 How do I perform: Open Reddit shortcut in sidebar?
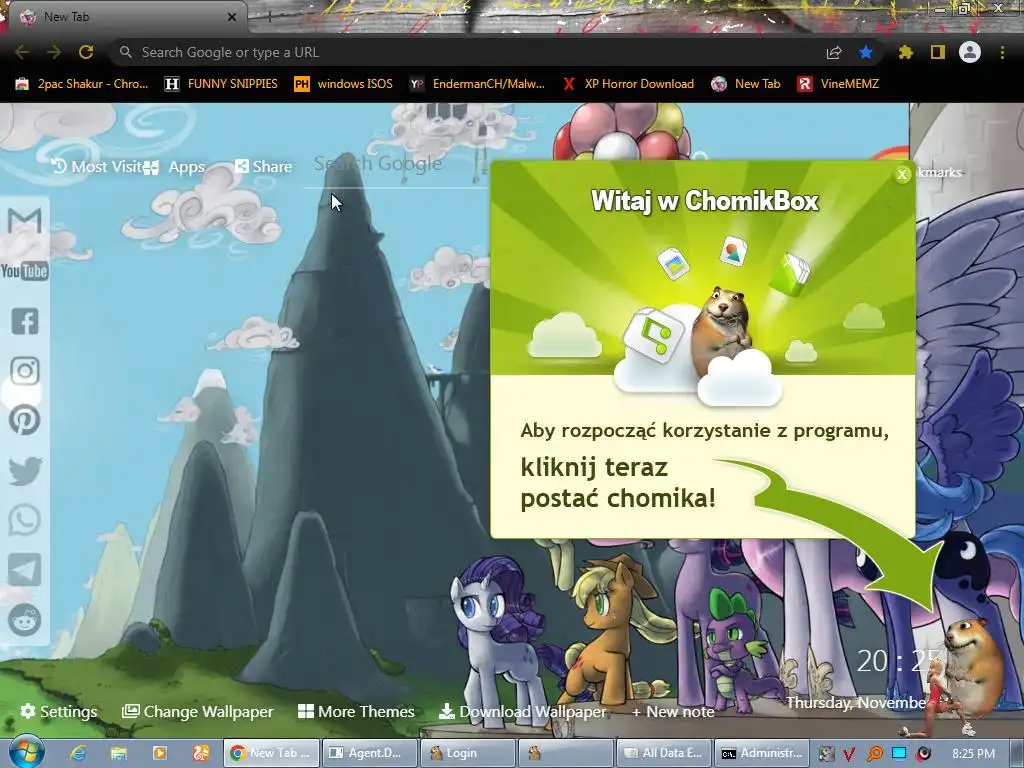click(25, 620)
